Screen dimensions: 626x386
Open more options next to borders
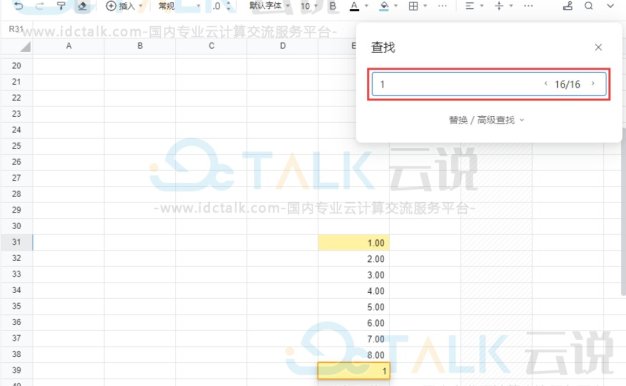pos(442,6)
